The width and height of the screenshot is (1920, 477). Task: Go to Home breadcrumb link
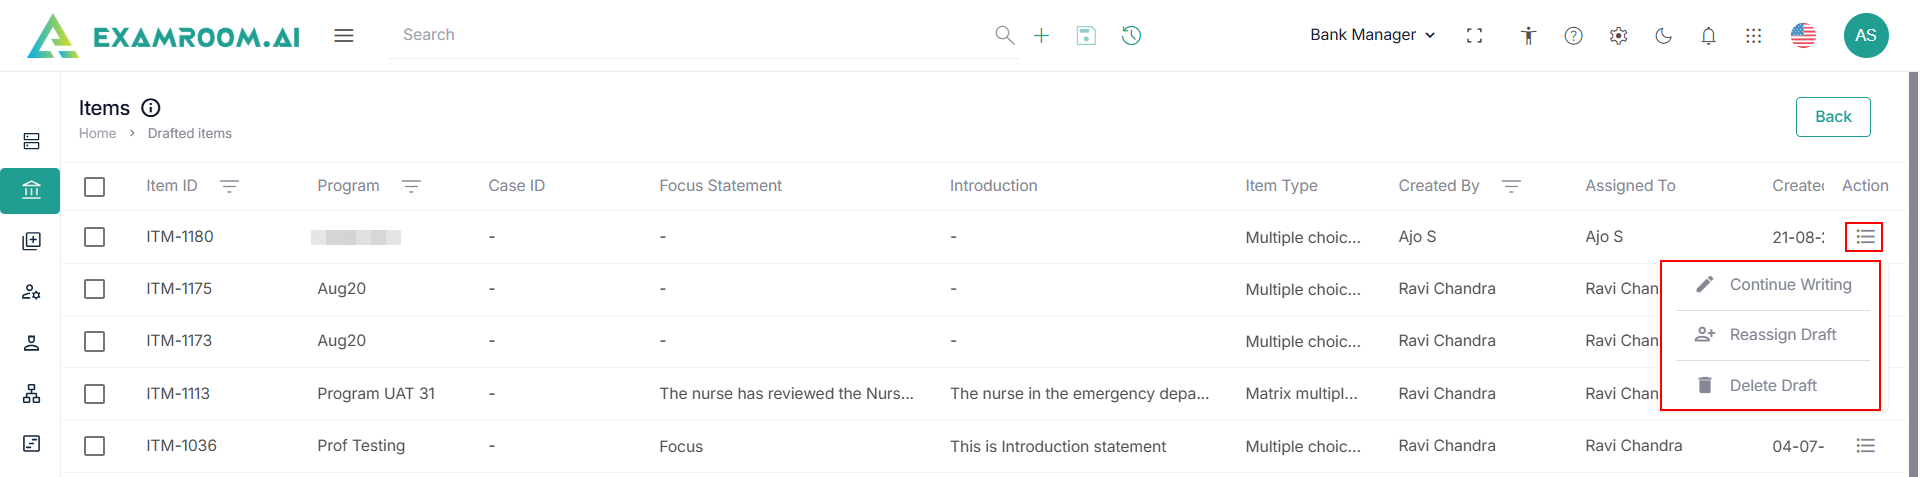[97, 134]
